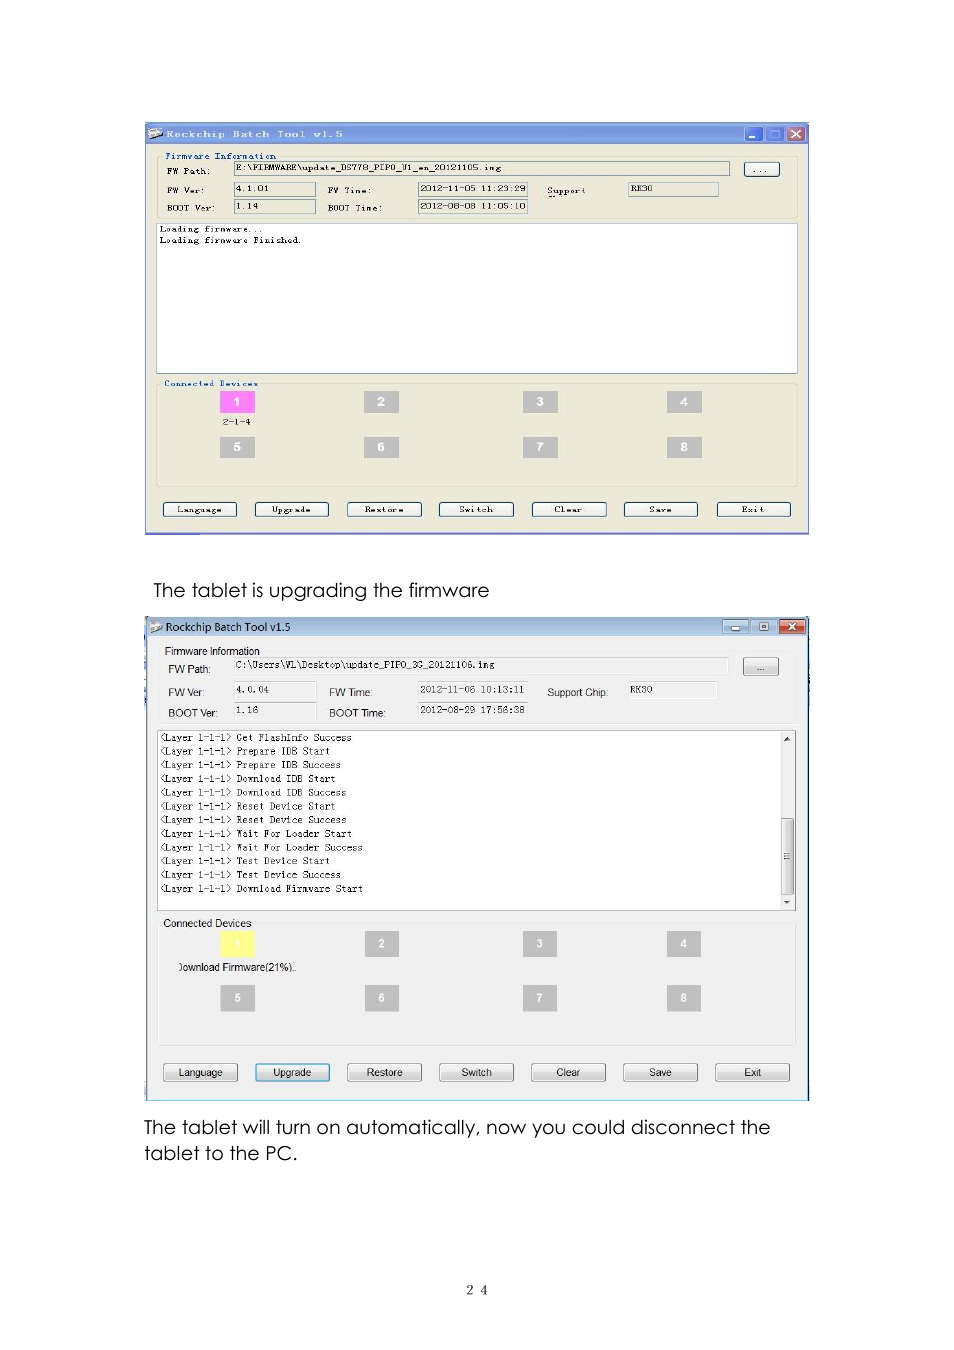954x1350 pixels.
Task: Click the FW Ver field showing 4.0.04
Action: (274, 690)
